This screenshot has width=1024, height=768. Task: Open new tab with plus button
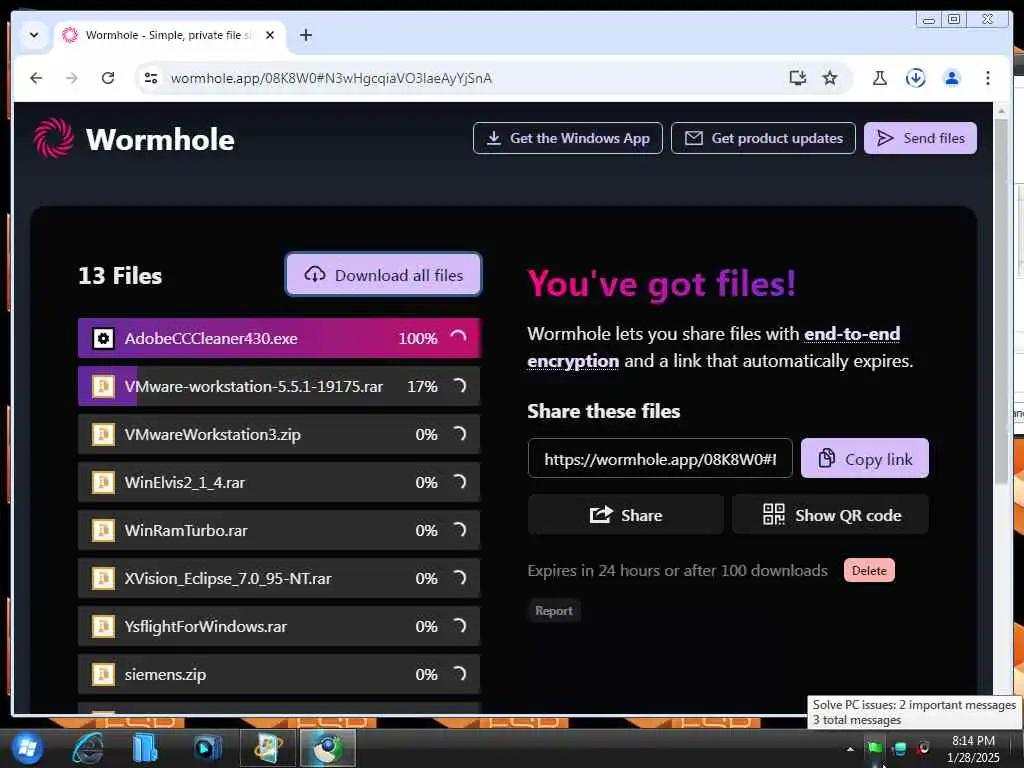[306, 35]
